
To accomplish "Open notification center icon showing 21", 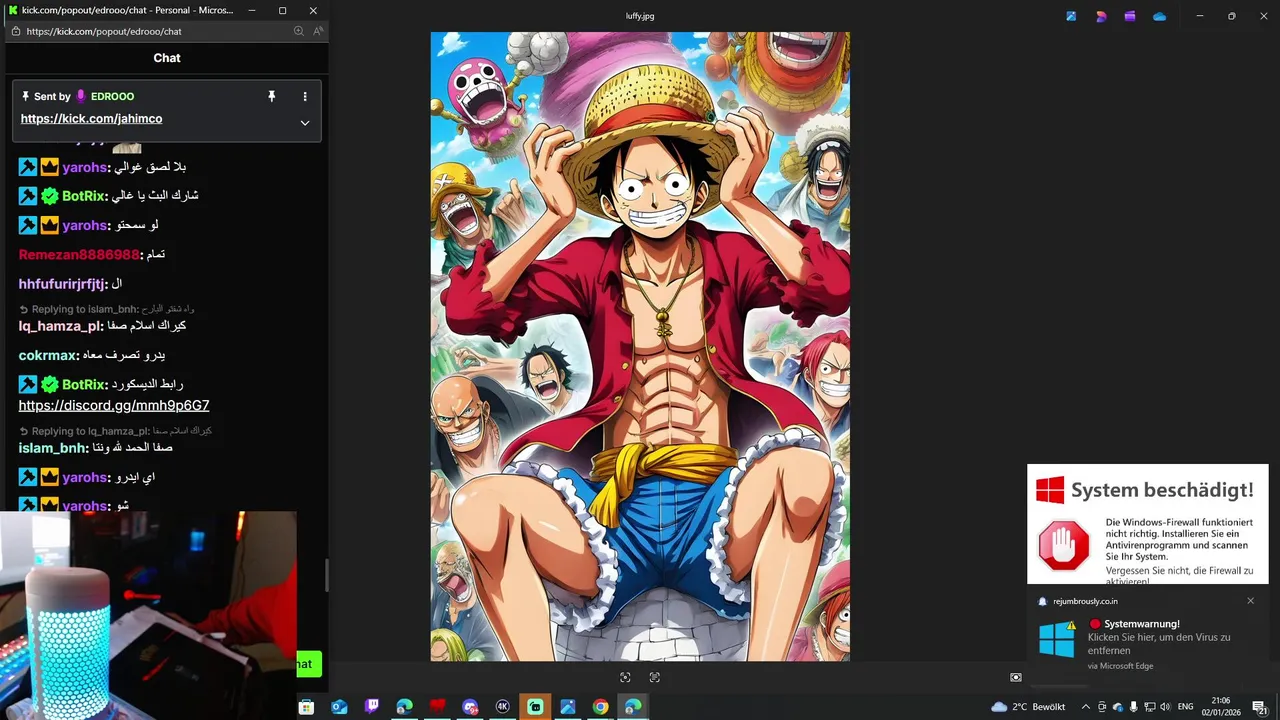I will [x=1260, y=707].
